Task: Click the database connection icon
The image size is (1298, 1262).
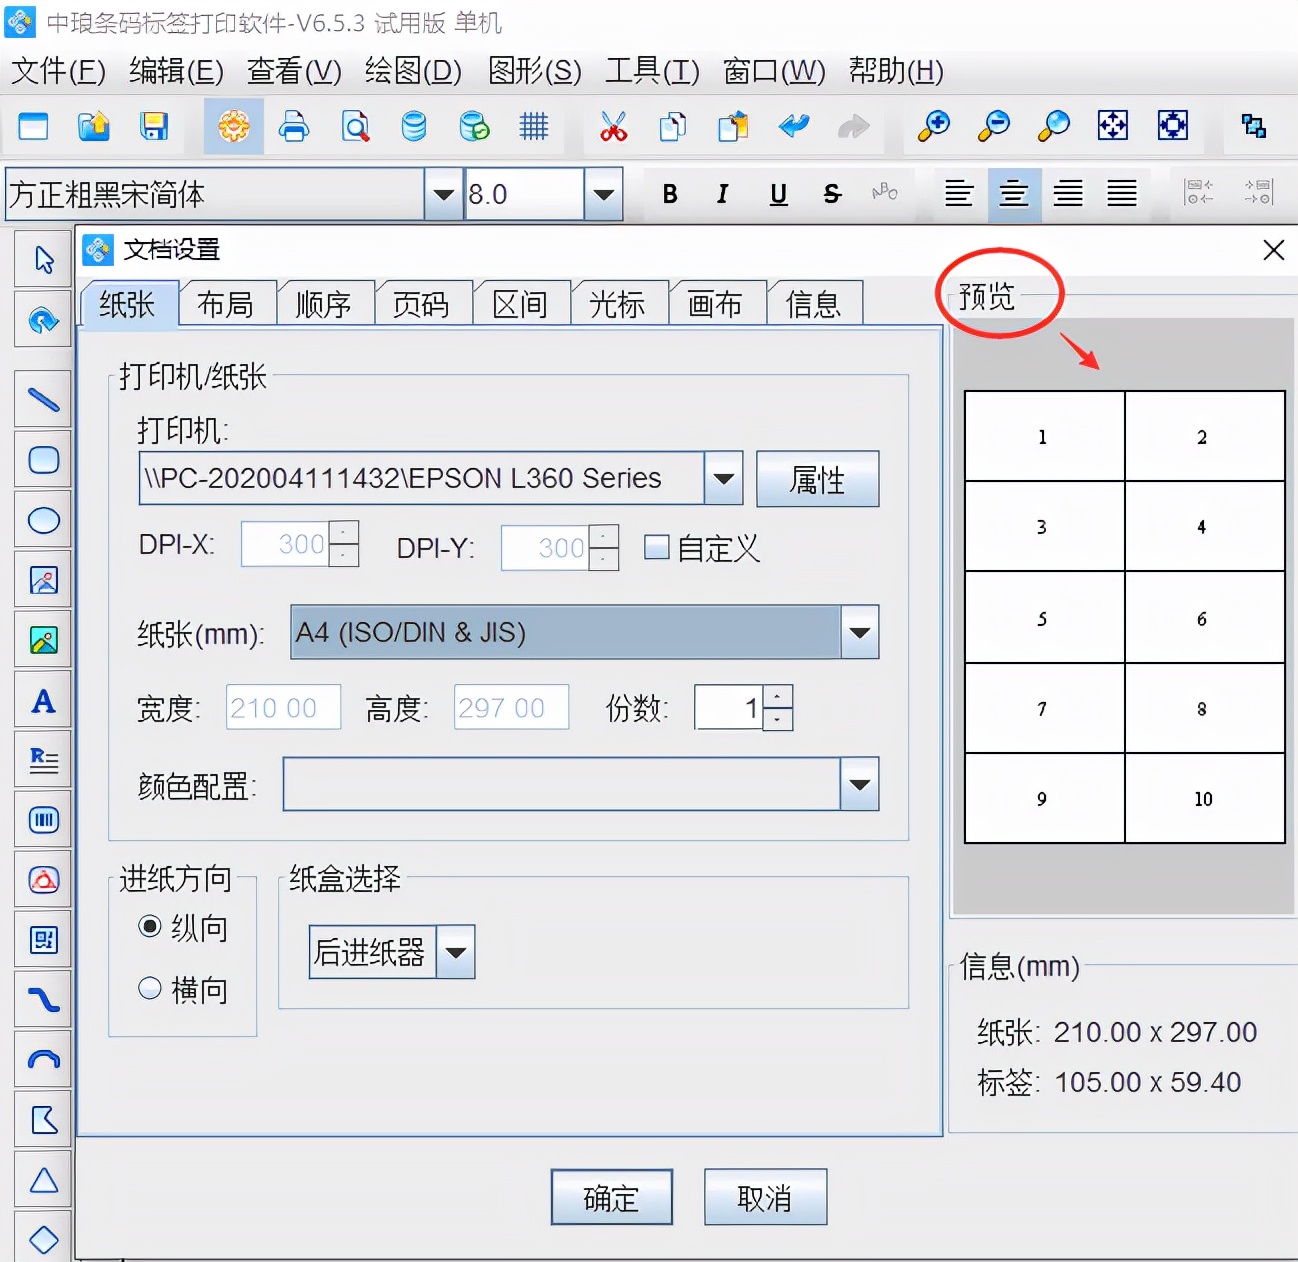Action: pos(413,127)
